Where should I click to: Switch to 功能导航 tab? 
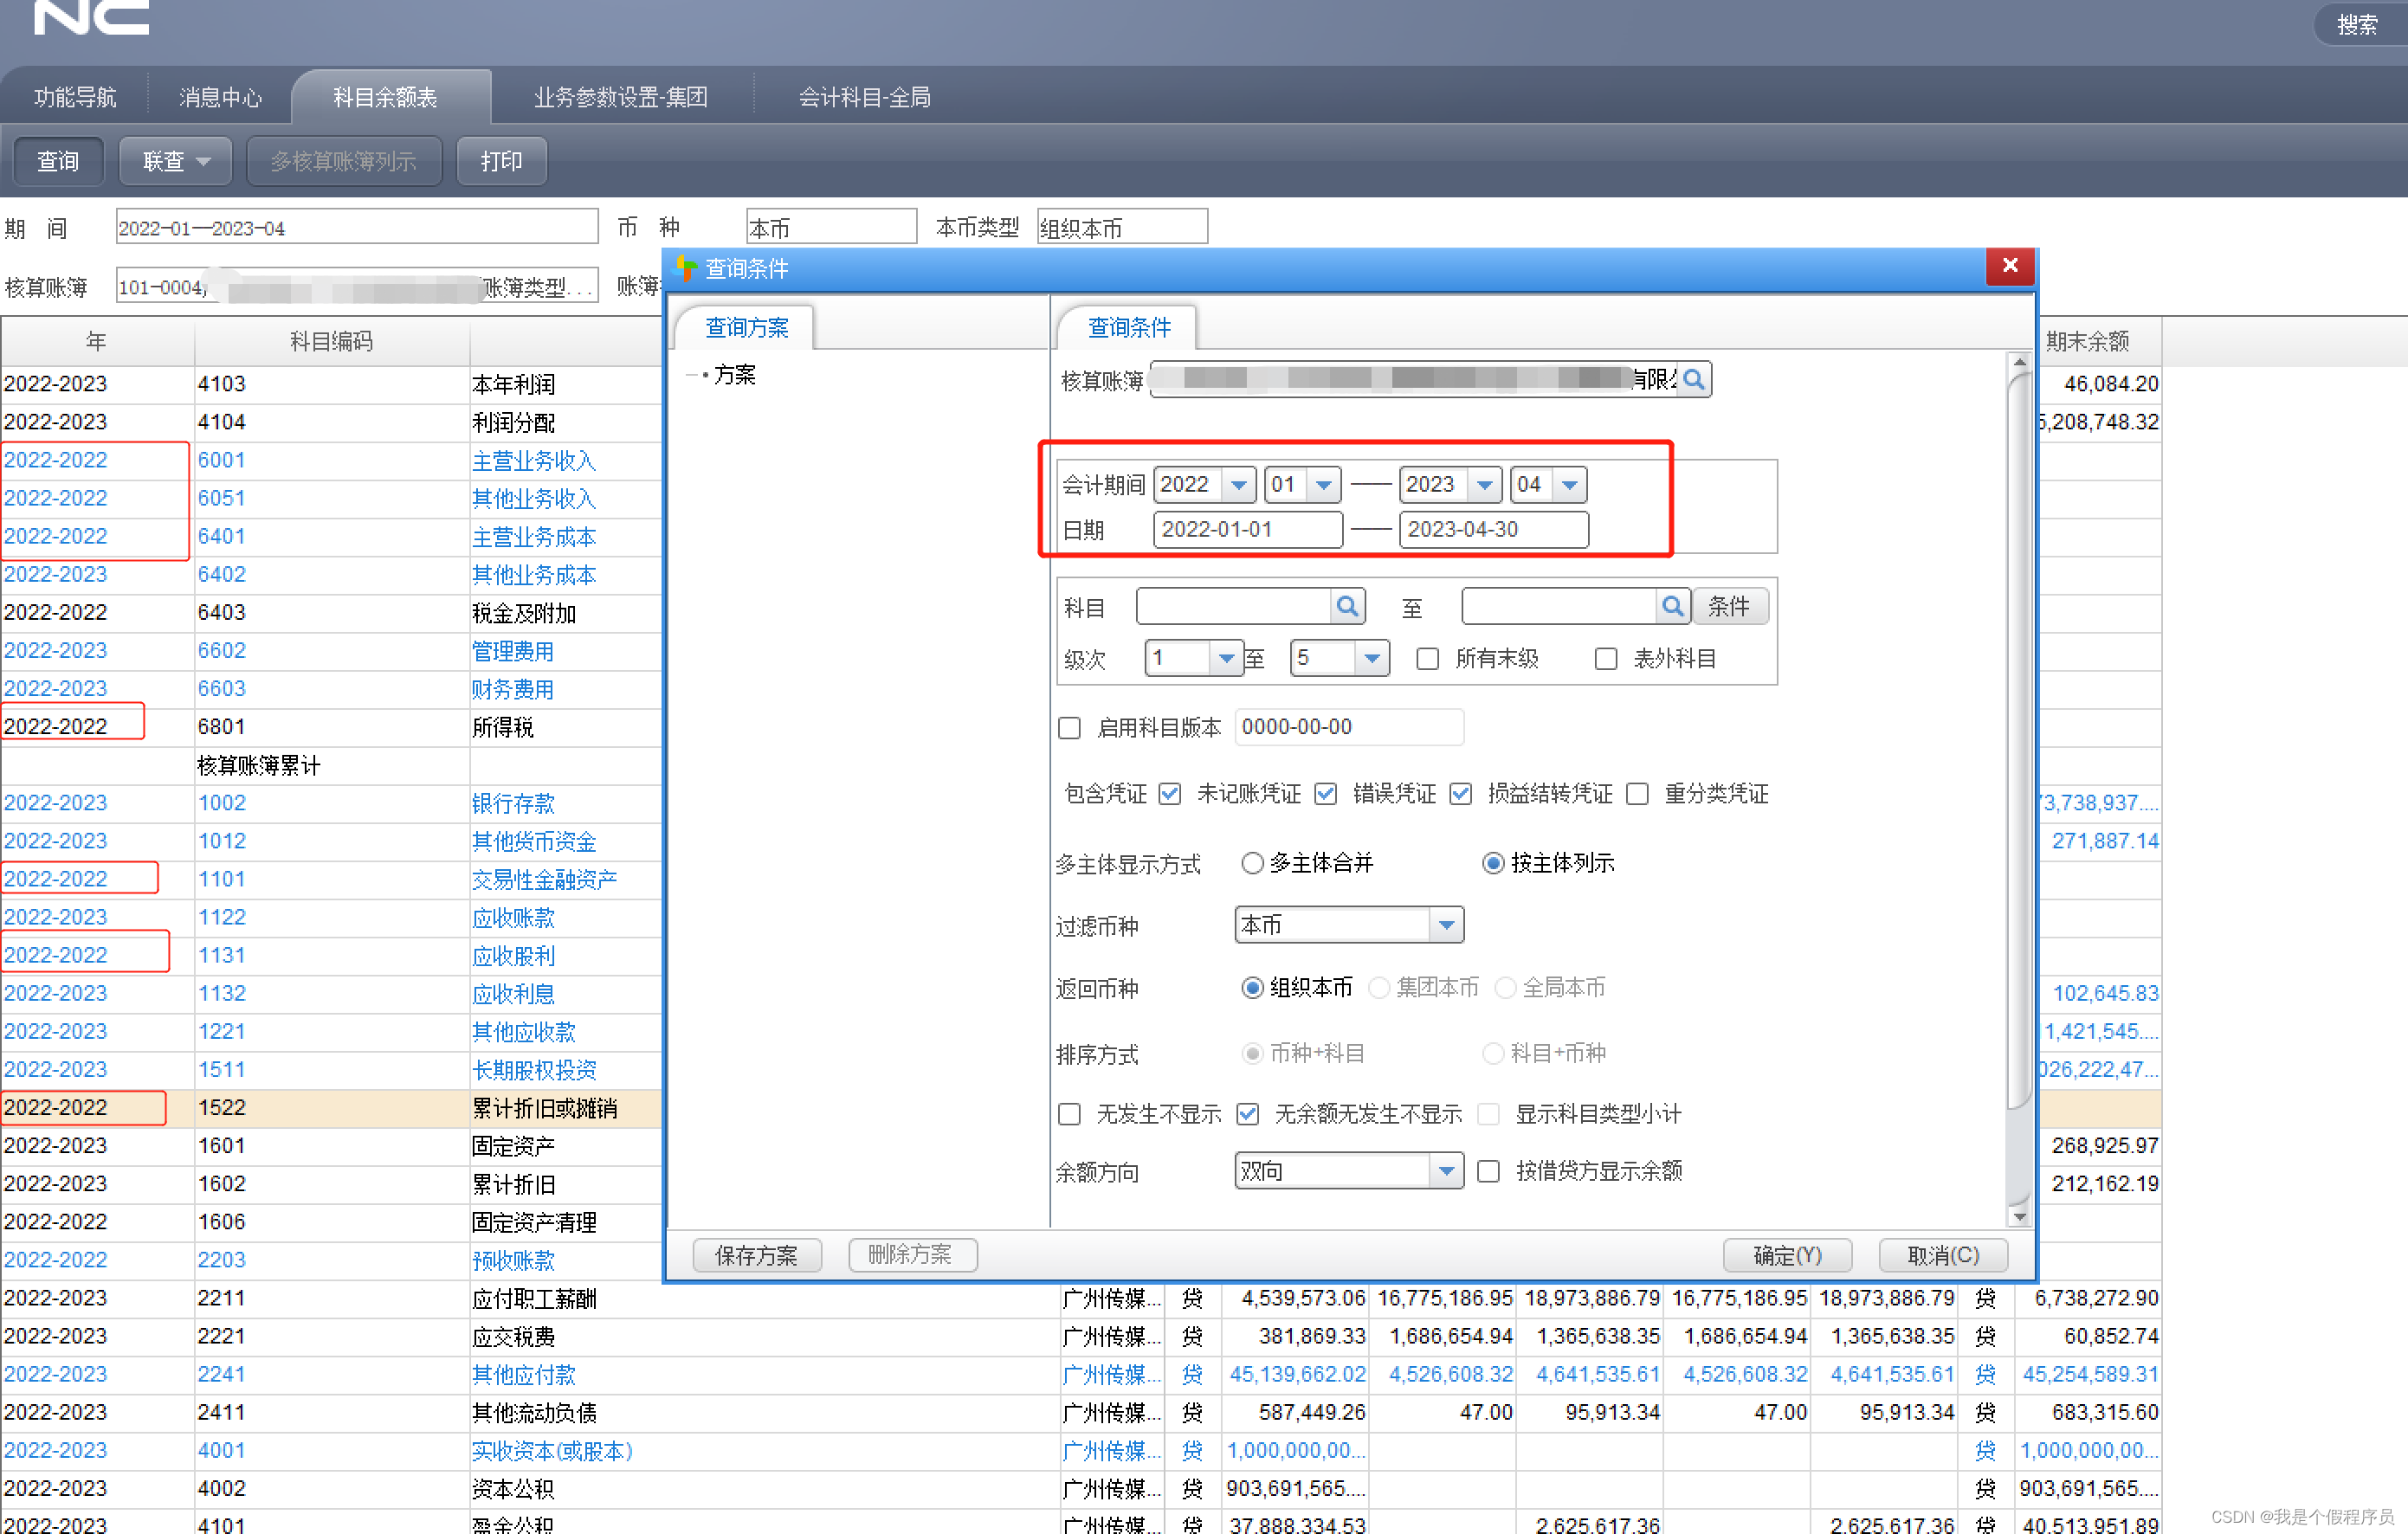(x=75, y=97)
